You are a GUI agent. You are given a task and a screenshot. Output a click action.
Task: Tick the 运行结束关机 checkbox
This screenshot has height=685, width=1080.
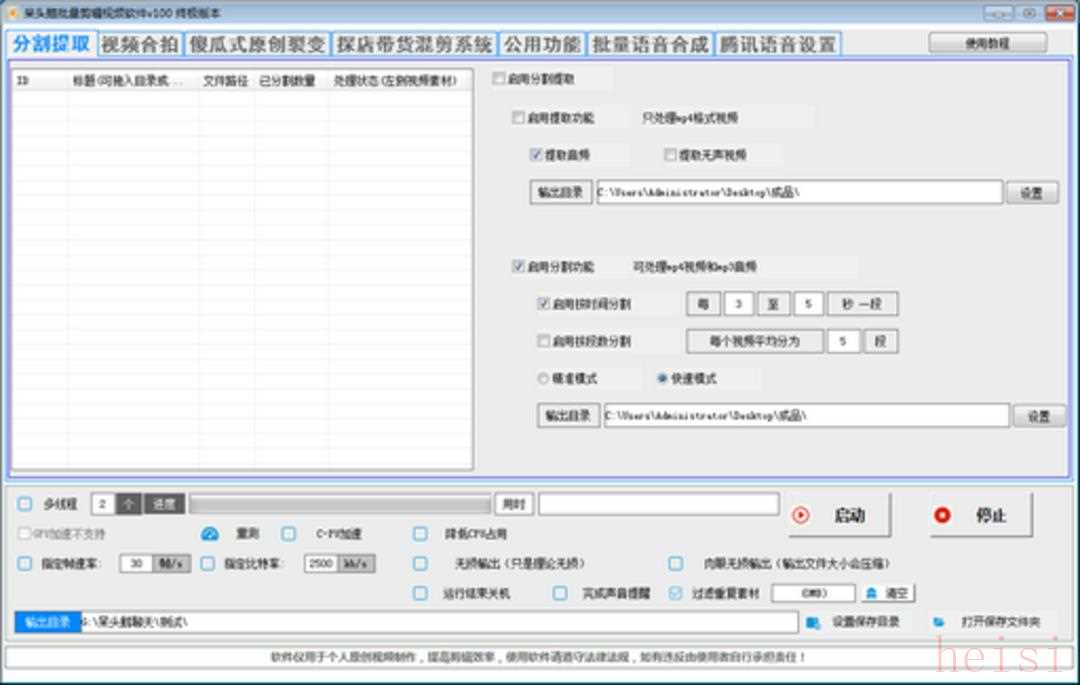coord(420,593)
